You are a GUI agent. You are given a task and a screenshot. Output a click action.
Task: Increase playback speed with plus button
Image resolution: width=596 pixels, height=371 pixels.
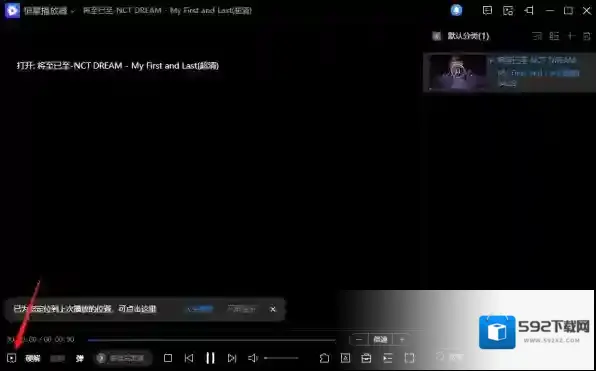402,339
